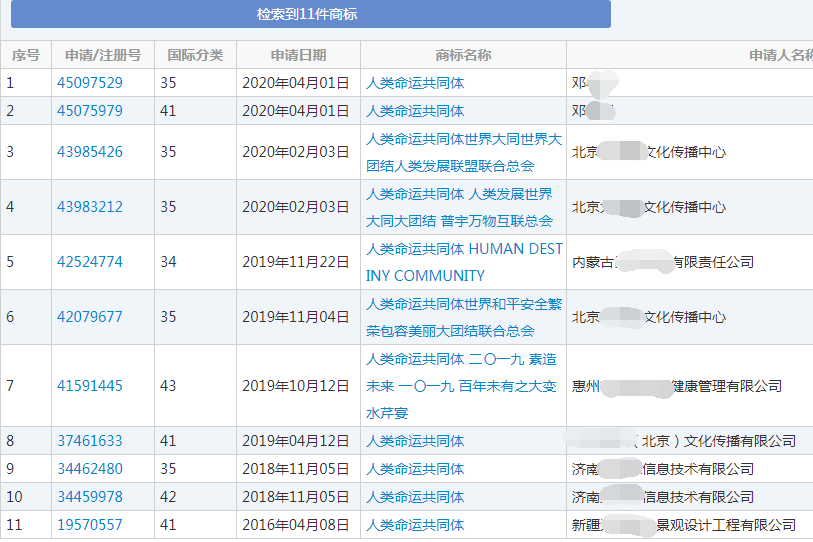Select applicant 新疆…景观设计工程有限公司
This screenshot has height=542, width=813.
pos(683,525)
